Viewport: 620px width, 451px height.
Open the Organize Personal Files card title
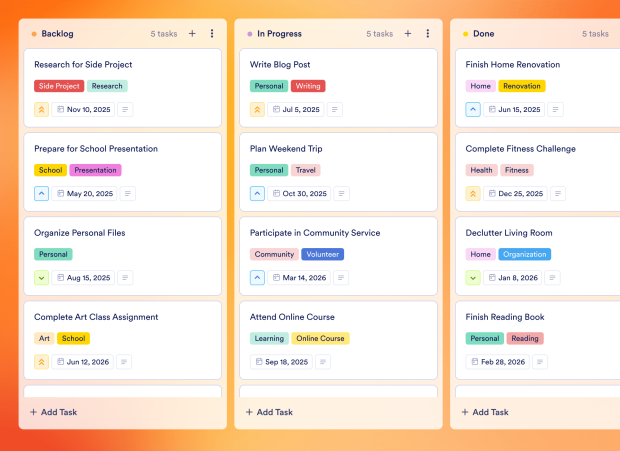click(x=79, y=233)
